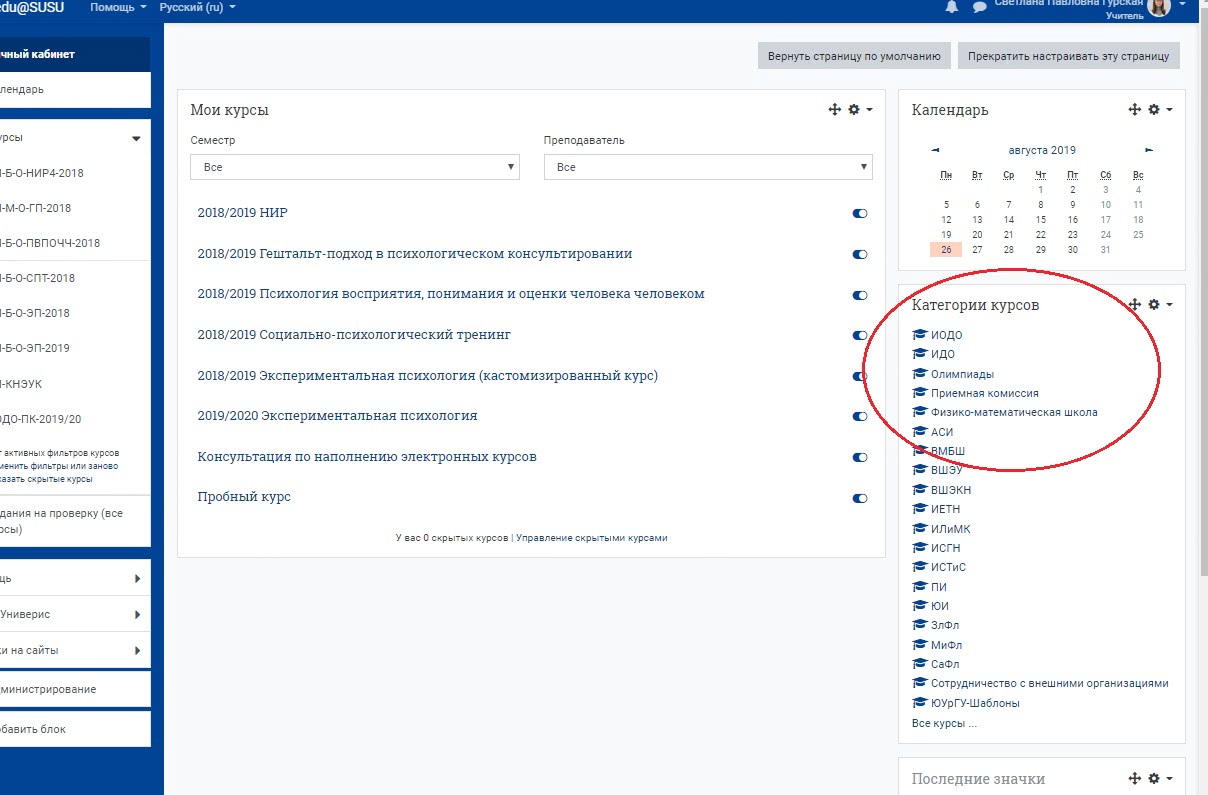Open the Преподаватель dropdown
The width and height of the screenshot is (1208, 795).
pyautogui.click(x=708, y=167)
